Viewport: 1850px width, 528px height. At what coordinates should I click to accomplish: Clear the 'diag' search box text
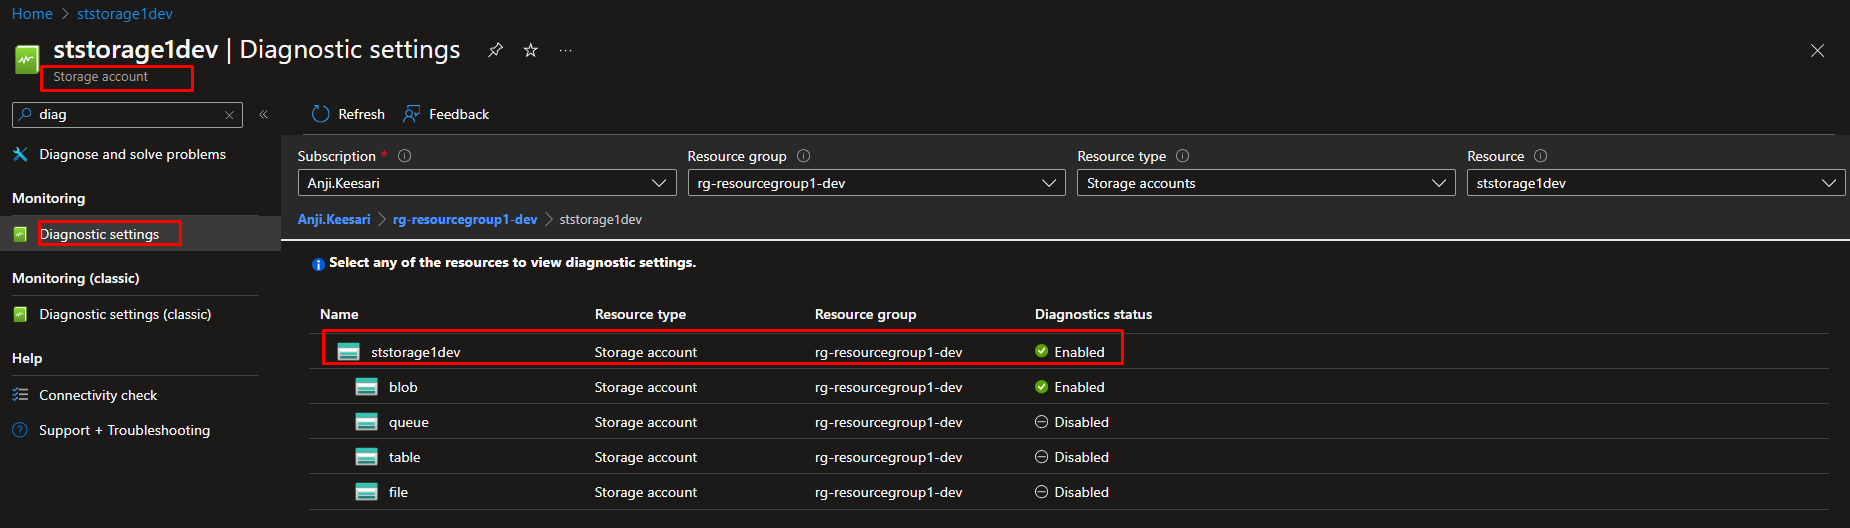229,115
